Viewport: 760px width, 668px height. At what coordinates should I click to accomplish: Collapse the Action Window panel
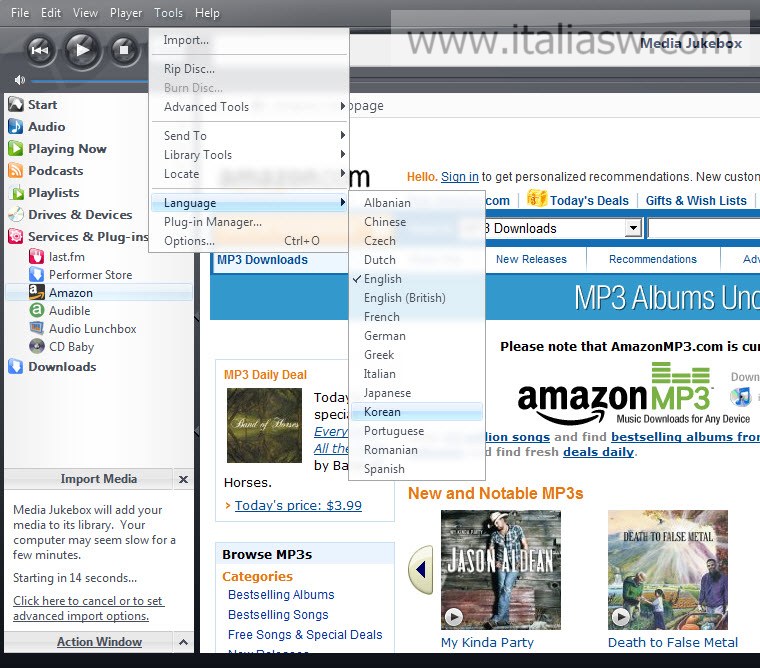pos(183,642)
